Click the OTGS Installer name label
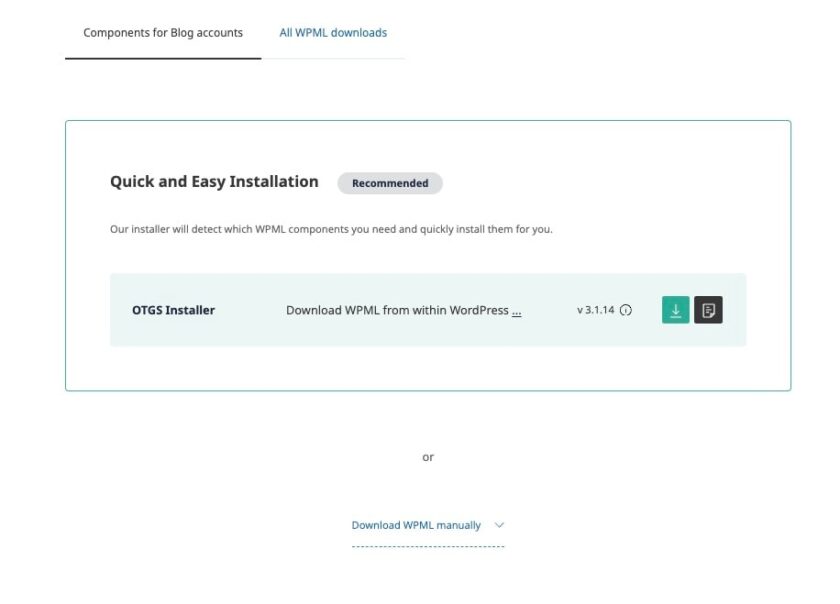 pos(173,310)
